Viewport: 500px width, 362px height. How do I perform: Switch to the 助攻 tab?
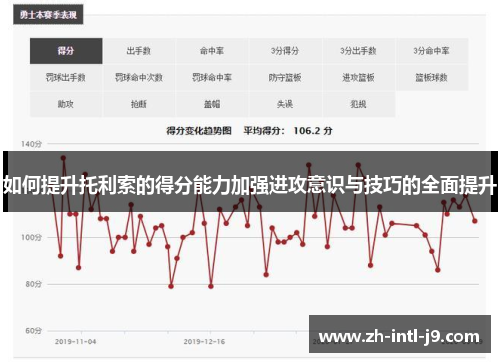click(66, 104)
